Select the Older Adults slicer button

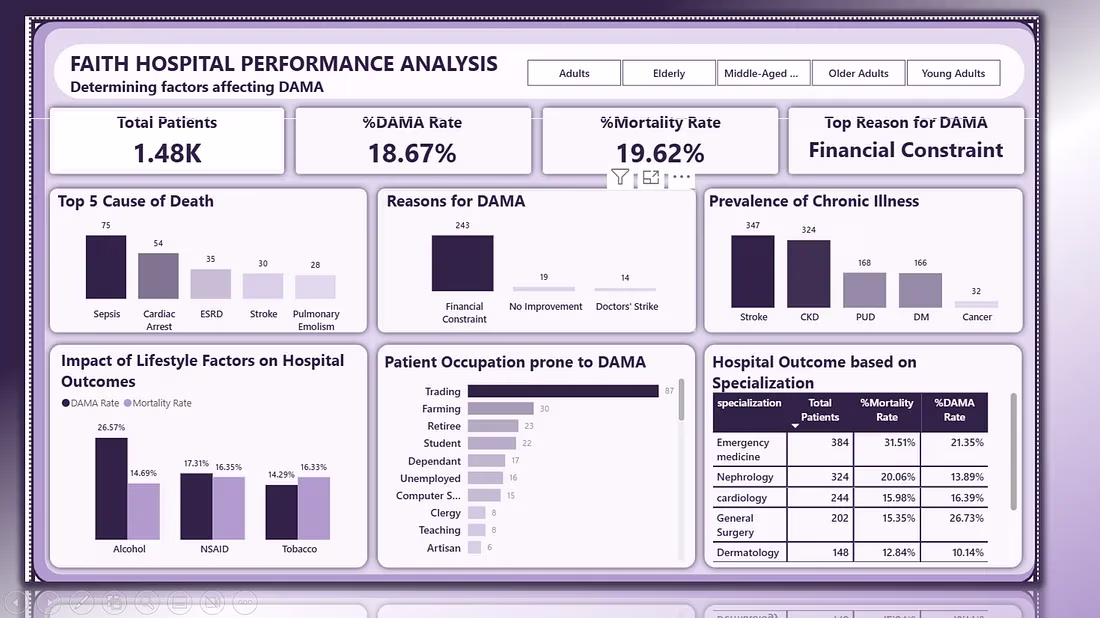pyautogui.click(x=858, y=73)
